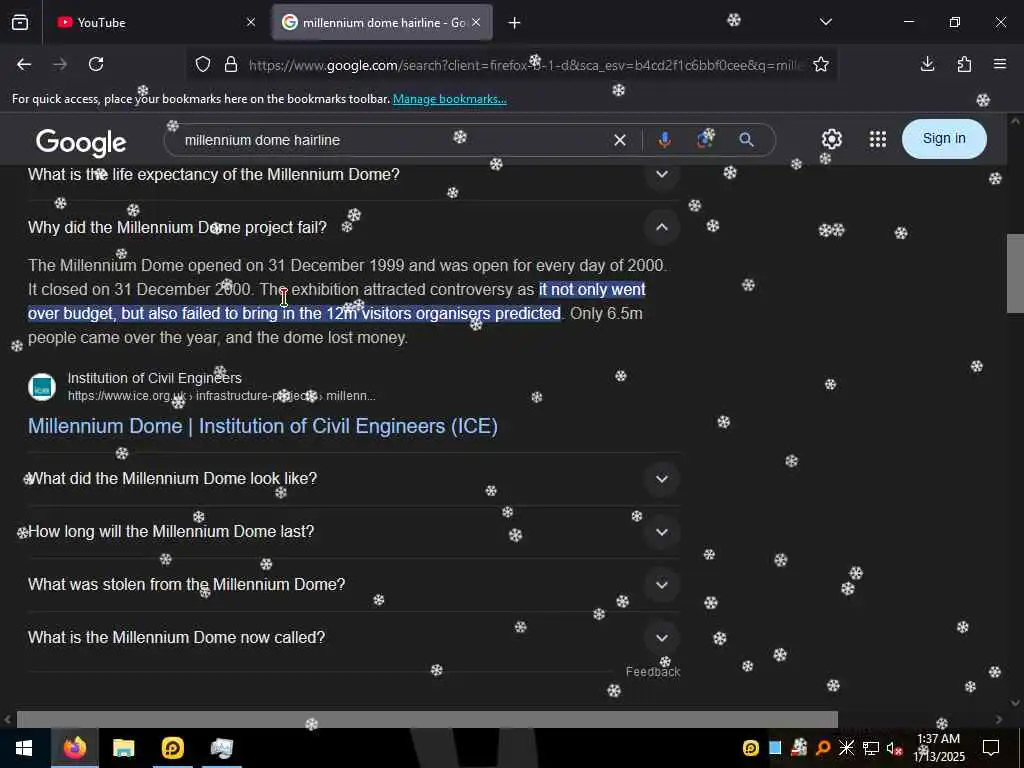Clear the search query with X
The width and height of the screenshot is (1024, 768).
(620, 140)
